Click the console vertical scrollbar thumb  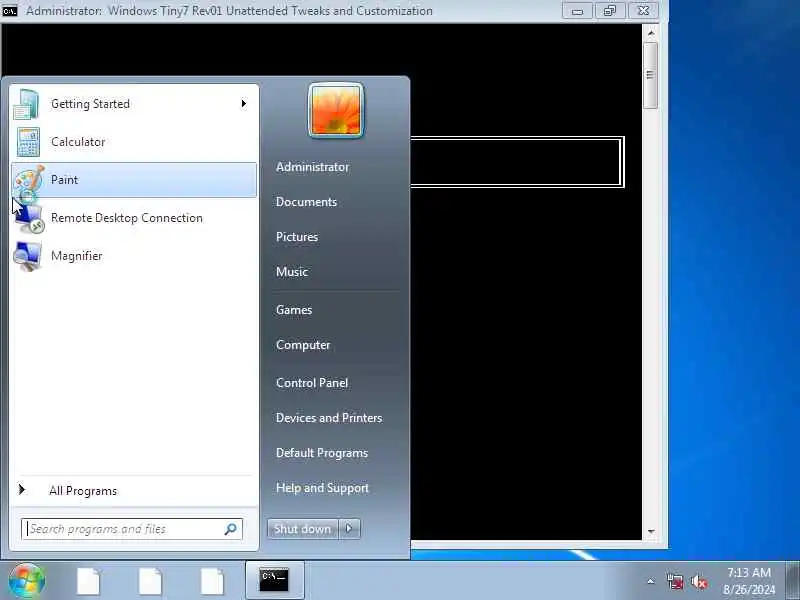click(651, 75)
